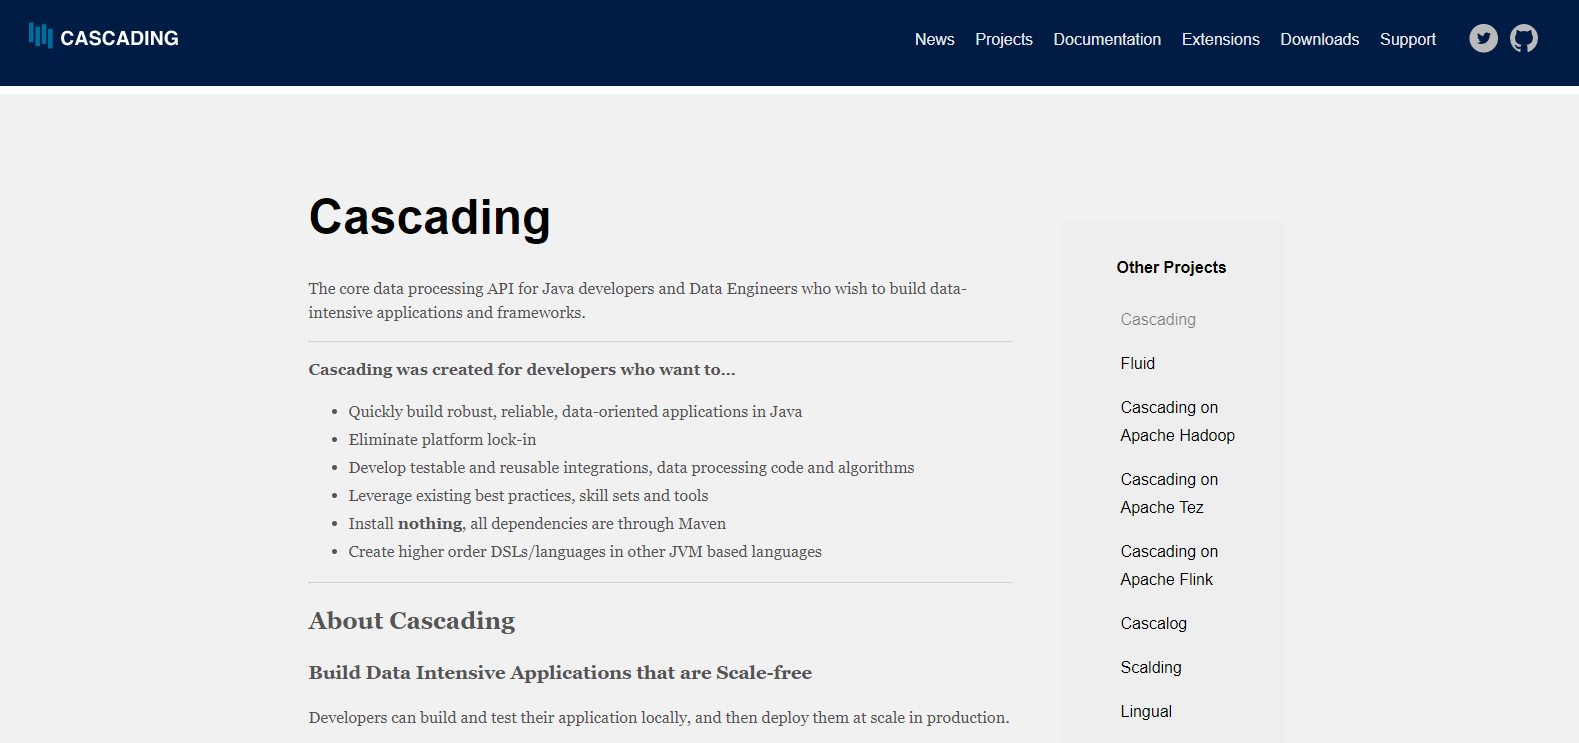Click the 'Install nothing' bullet text
Image resolution: width=1579 pixels, height=743 pixels.
coord(537,524)
